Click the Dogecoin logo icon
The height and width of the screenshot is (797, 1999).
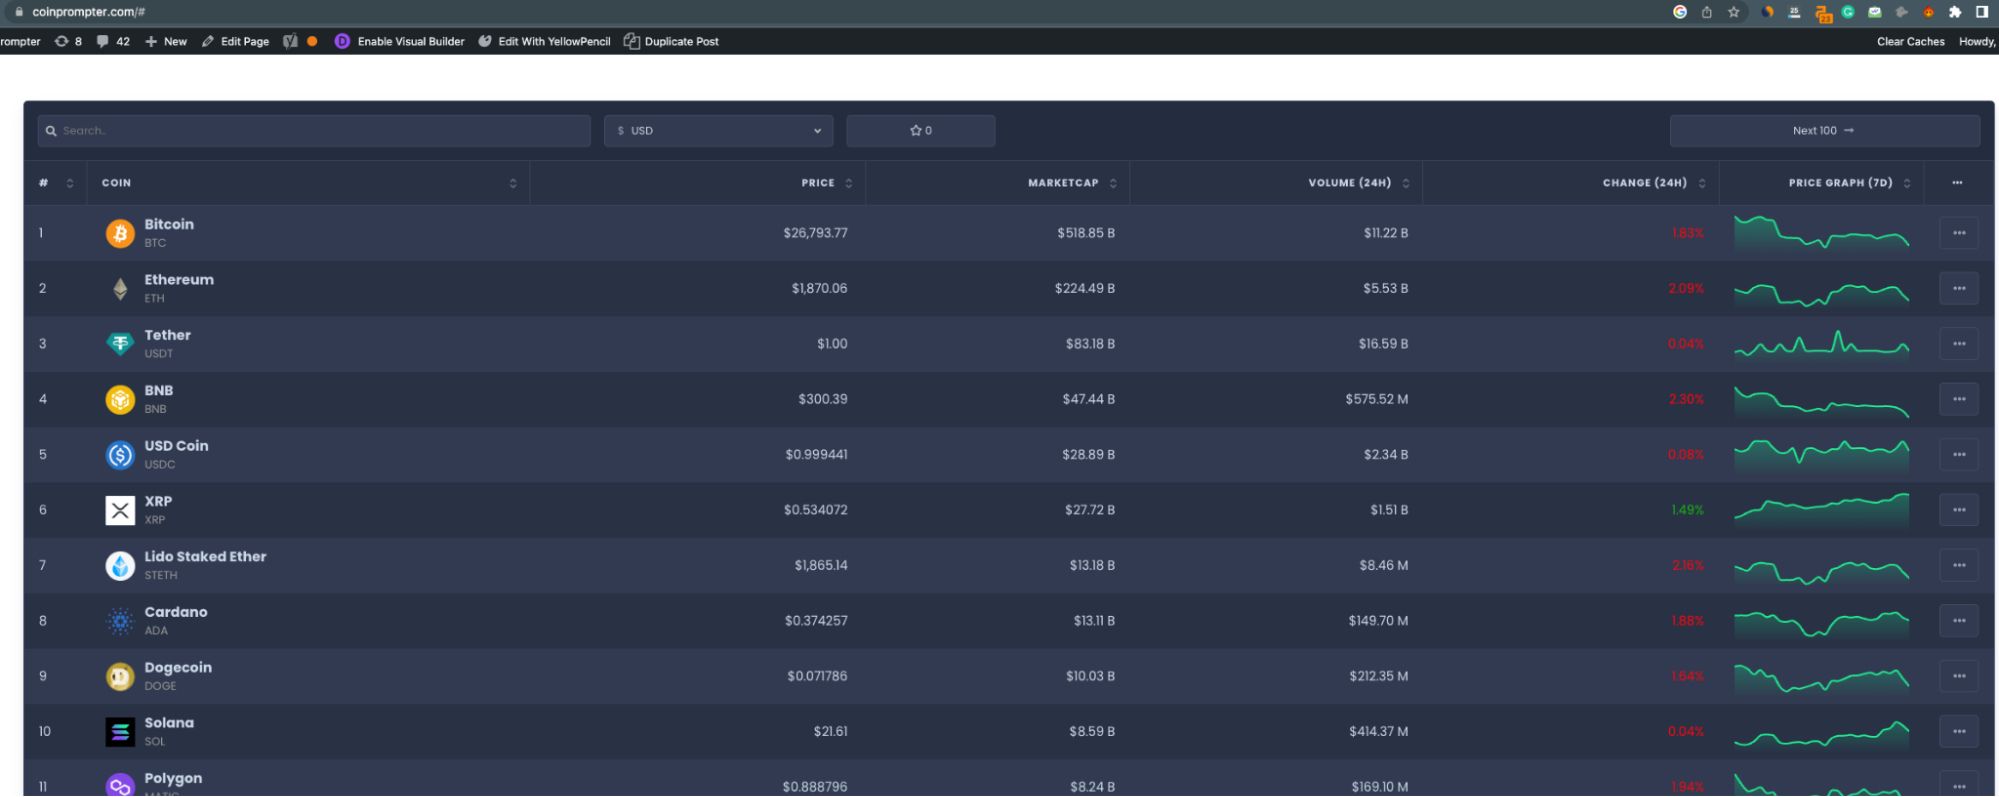(x=120, y=677)
